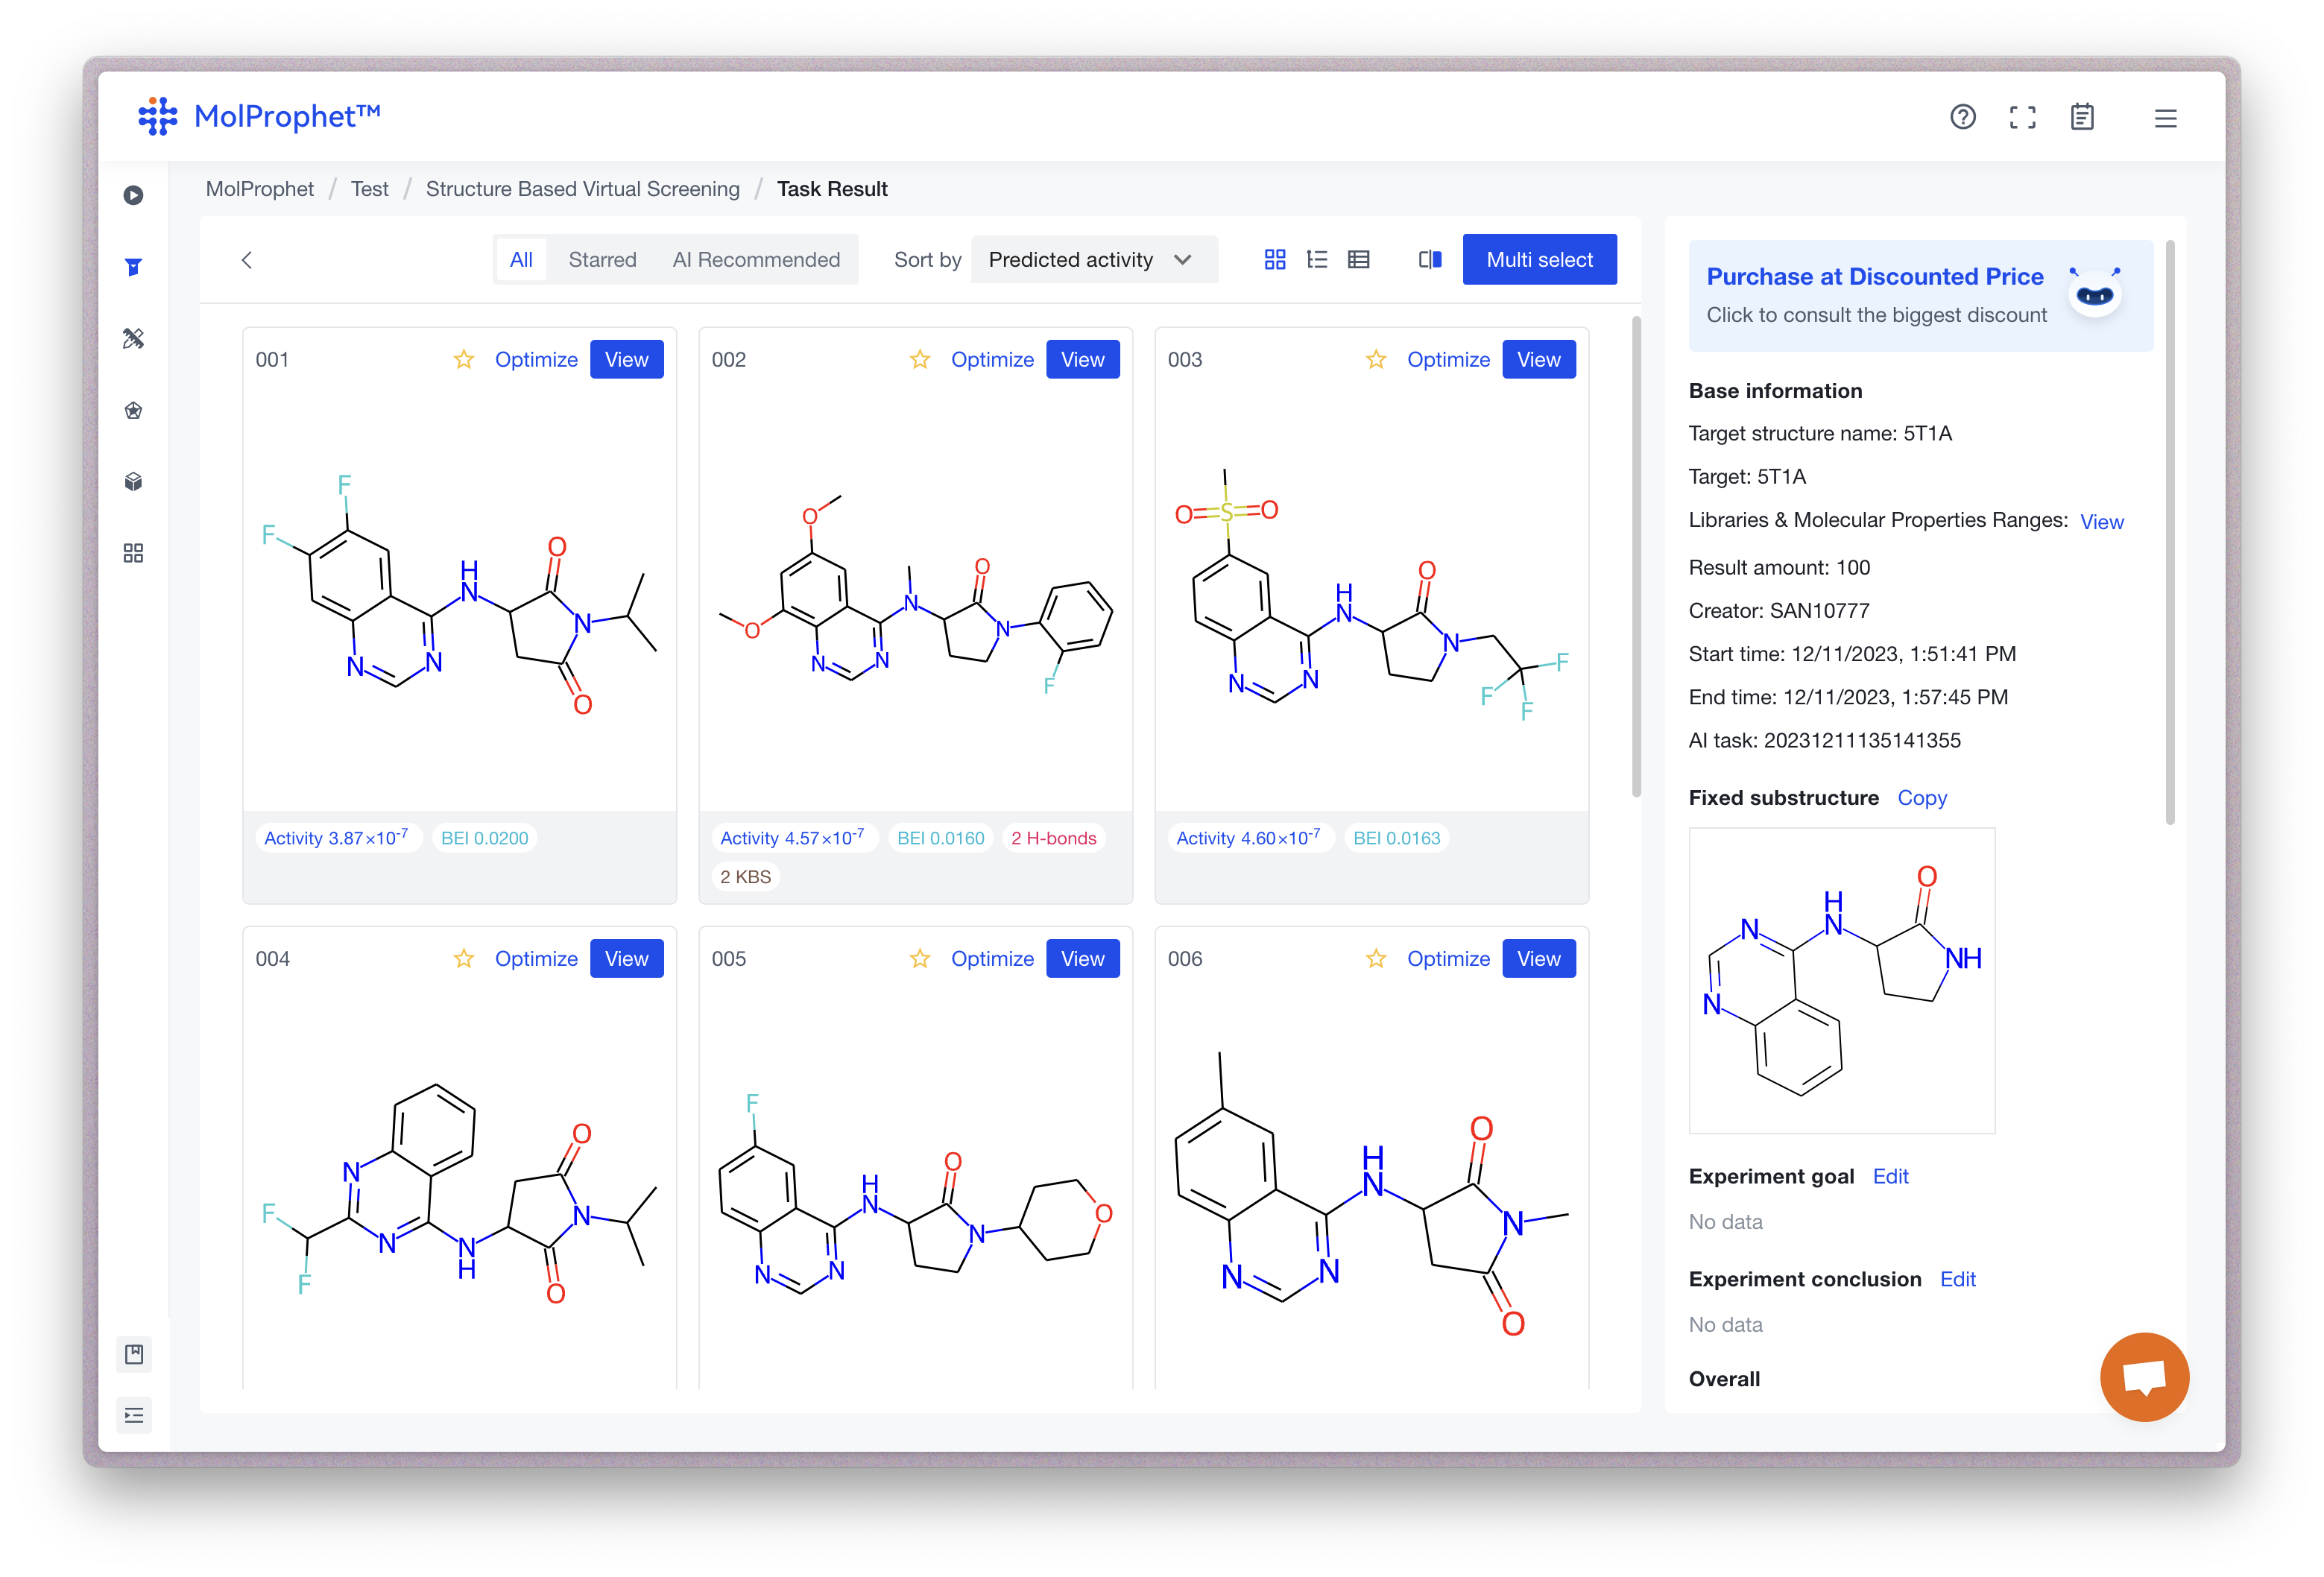View molecule 001
2324x1577 pixels.
pos(626,359)
